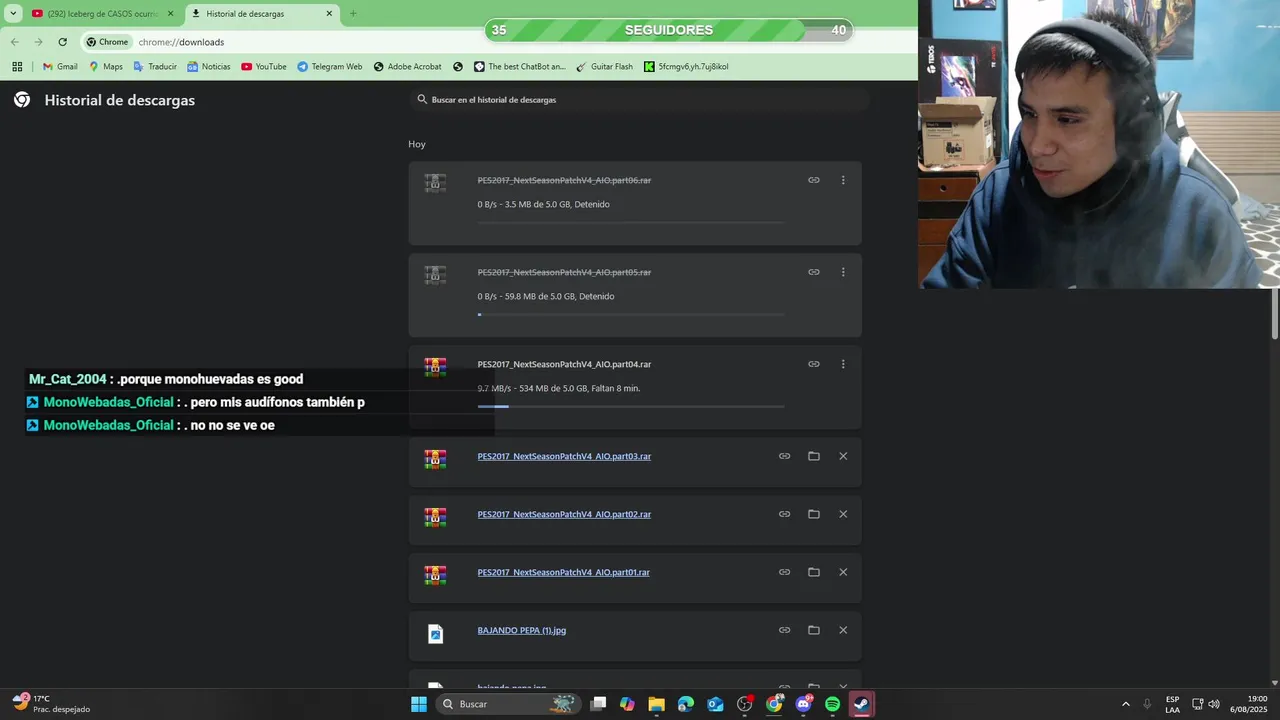Screen dimensions: 1280x720
Task: Copy download link for part04.rar
Action: click(x=814, y=364)
